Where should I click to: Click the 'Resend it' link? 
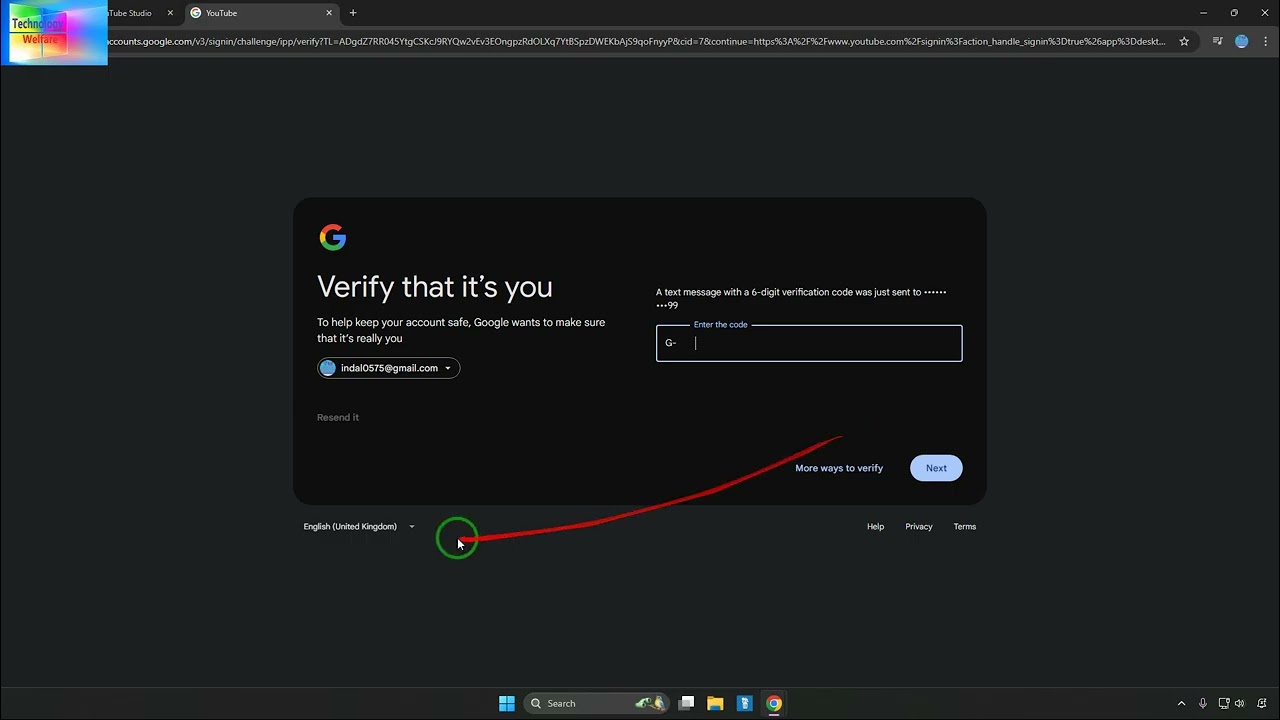pos(338,417)
